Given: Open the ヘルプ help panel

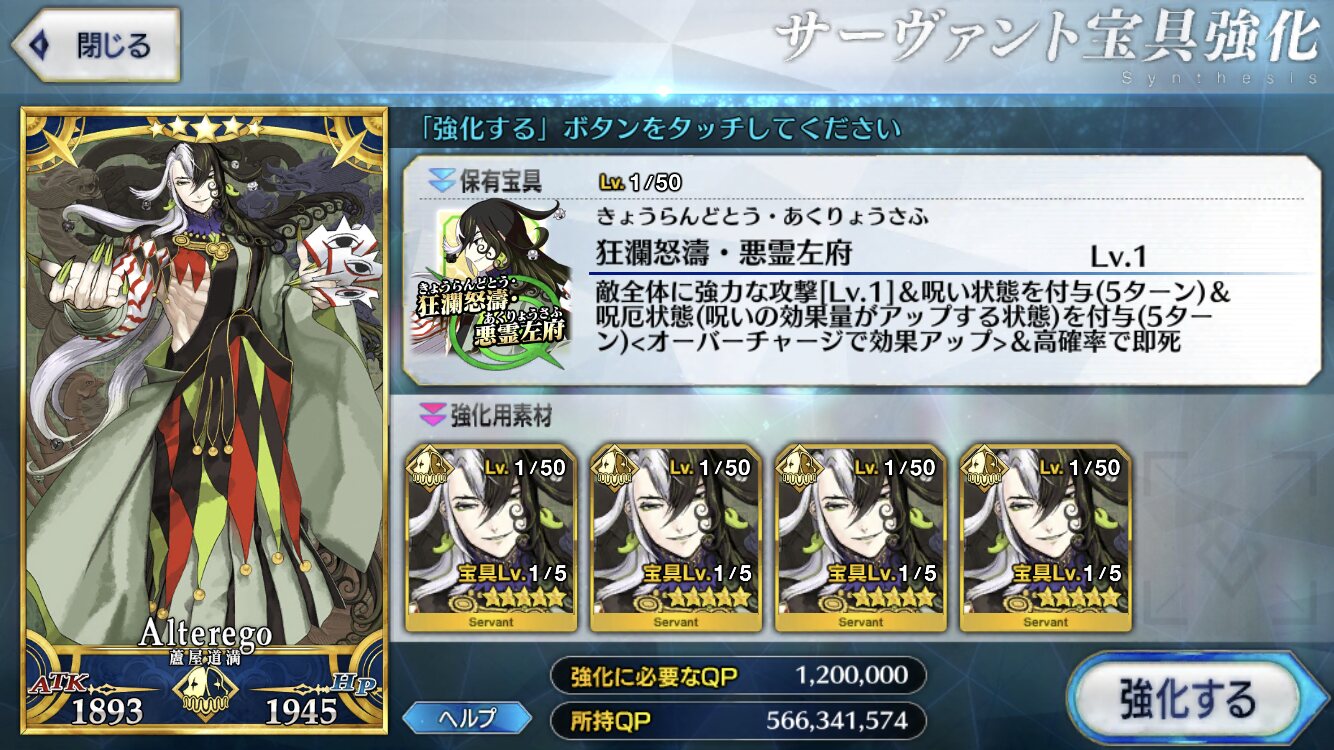Looking at the screenshot, I should (468, 716).
